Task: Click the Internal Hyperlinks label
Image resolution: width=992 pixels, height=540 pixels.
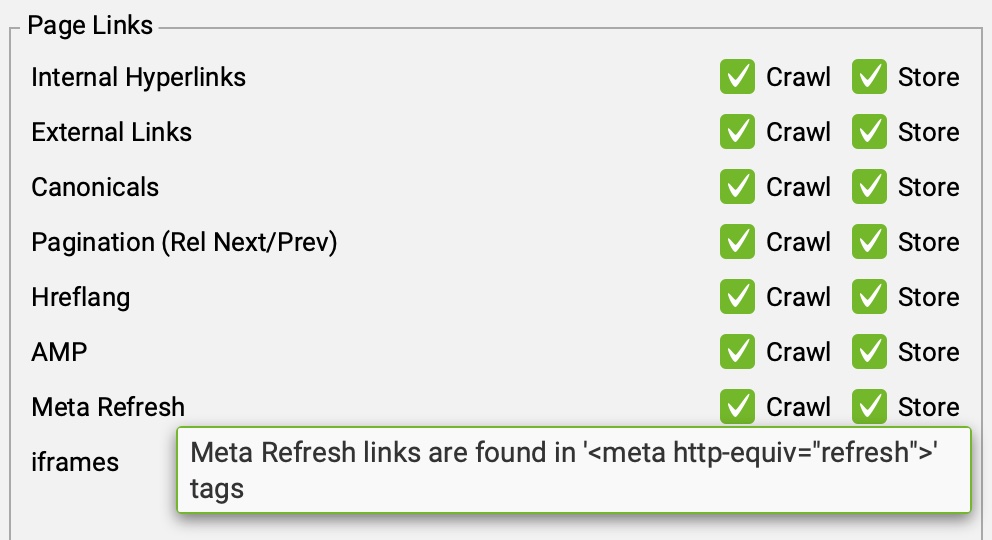Action: click(138, 77)
